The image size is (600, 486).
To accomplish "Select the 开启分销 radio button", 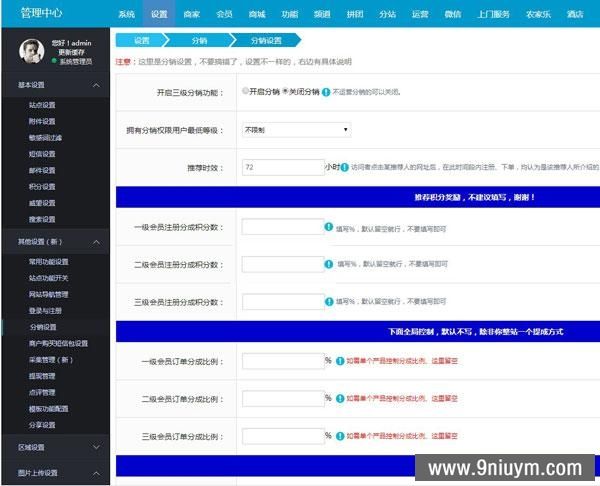I will (x=245, y=91).
